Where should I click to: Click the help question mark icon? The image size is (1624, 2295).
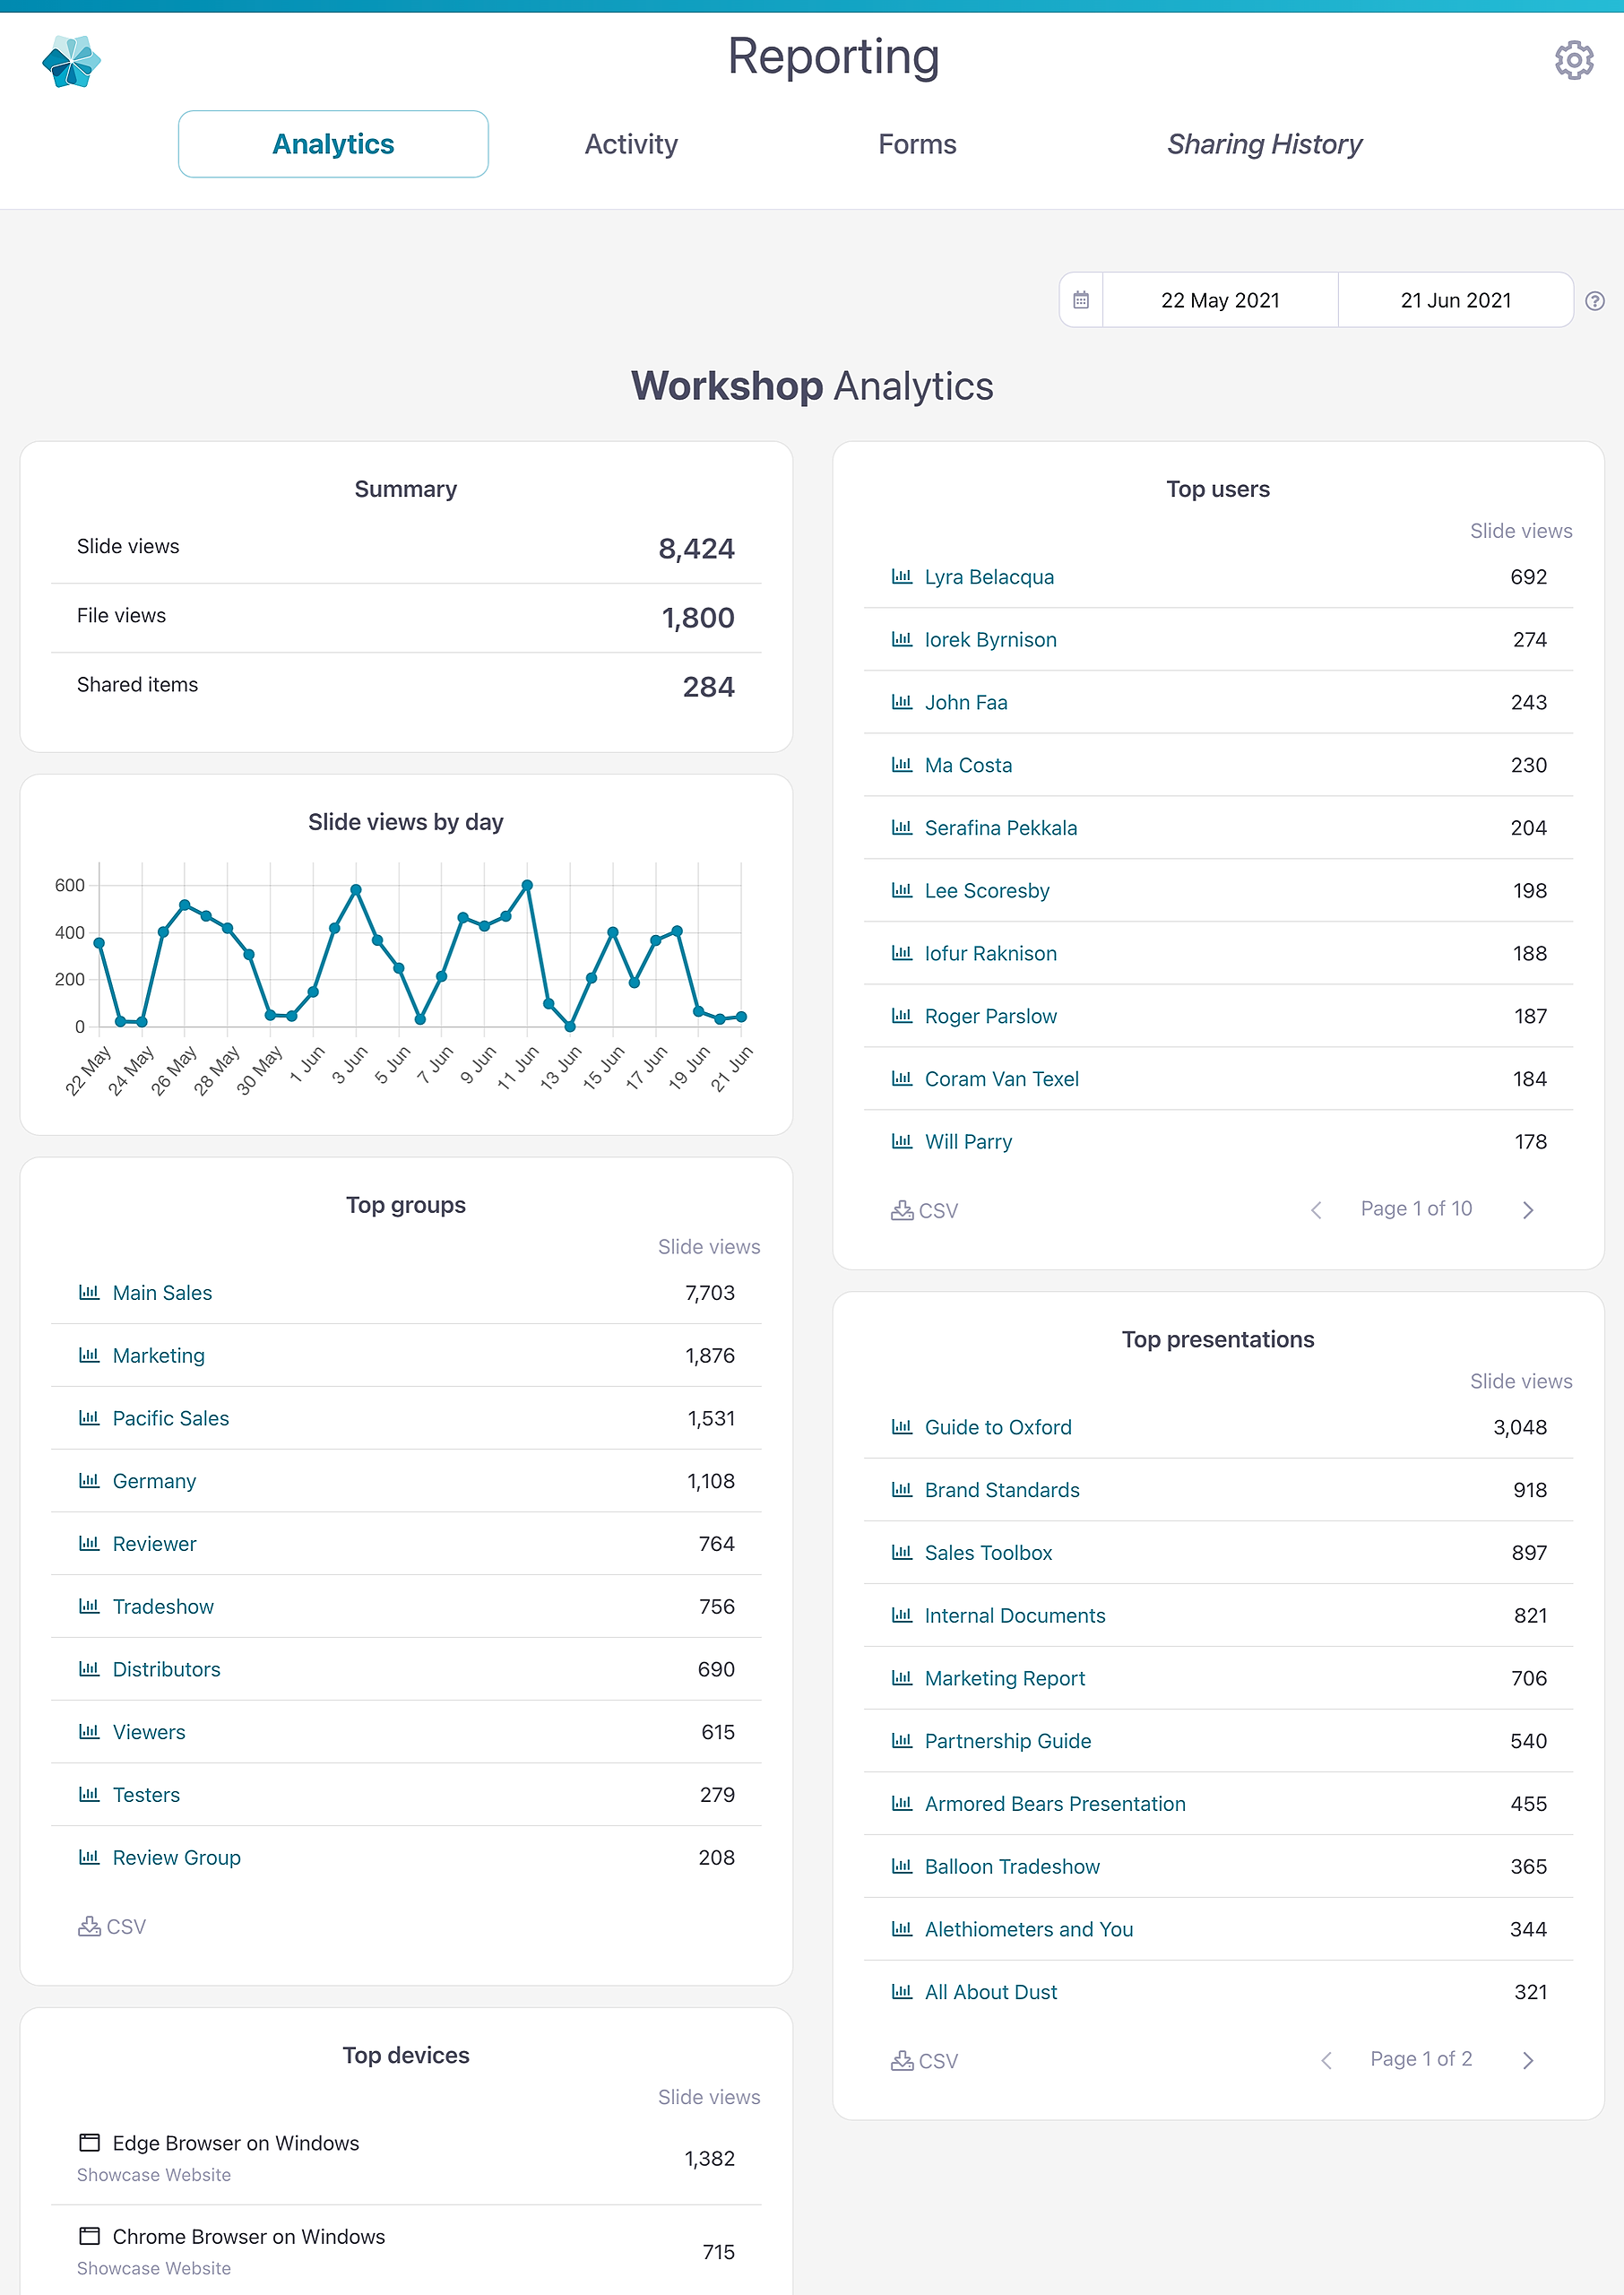pyautogui.click(x=1595, y=301)
